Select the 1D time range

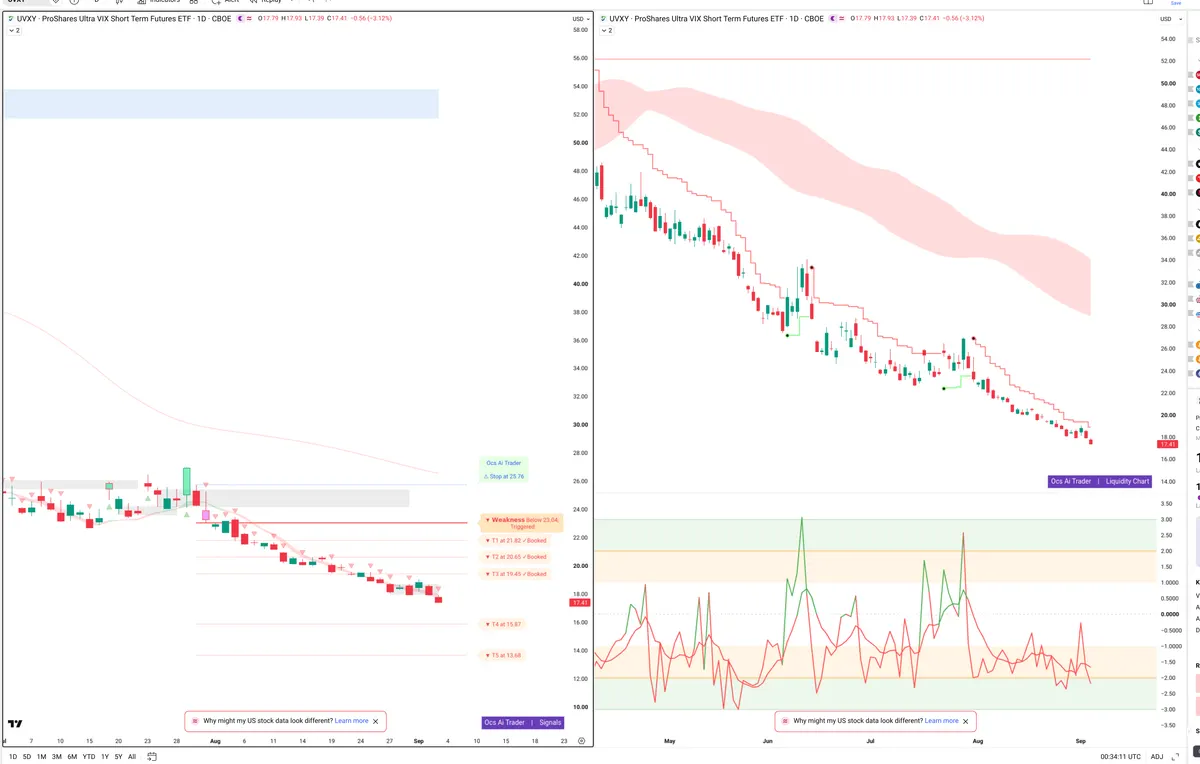(12, 757)
